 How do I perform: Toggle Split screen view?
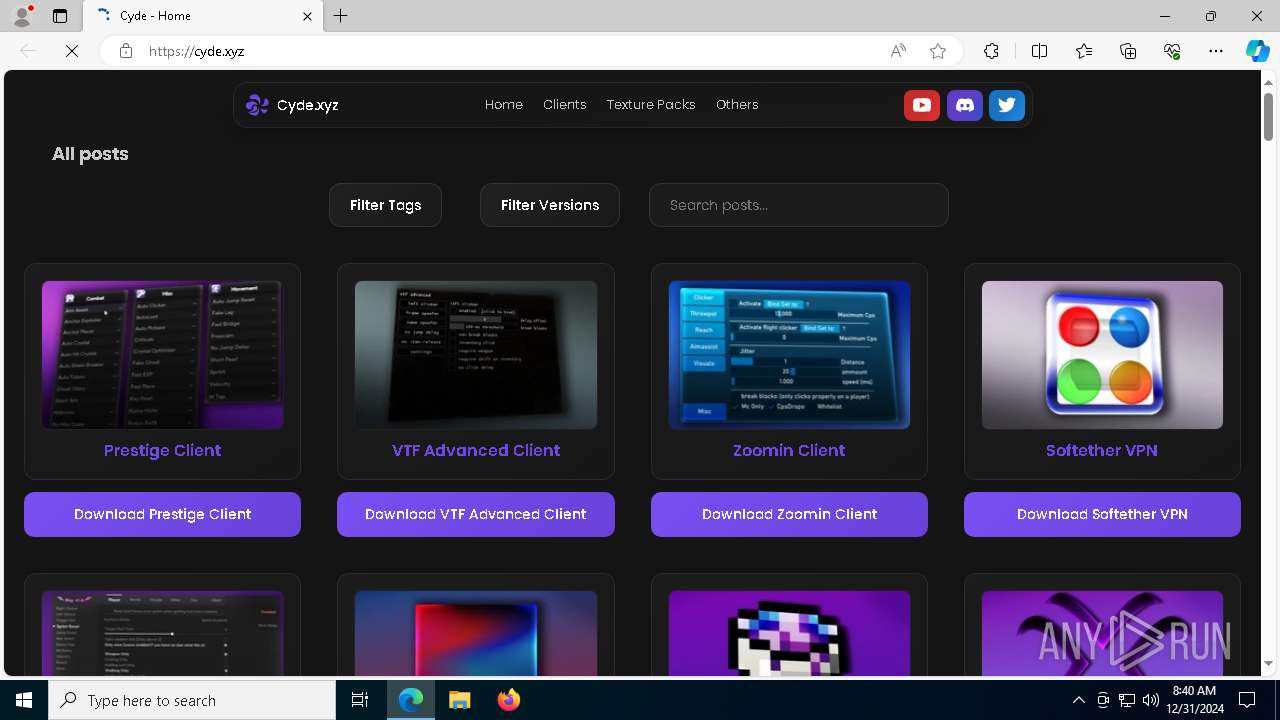(1039, 51)
